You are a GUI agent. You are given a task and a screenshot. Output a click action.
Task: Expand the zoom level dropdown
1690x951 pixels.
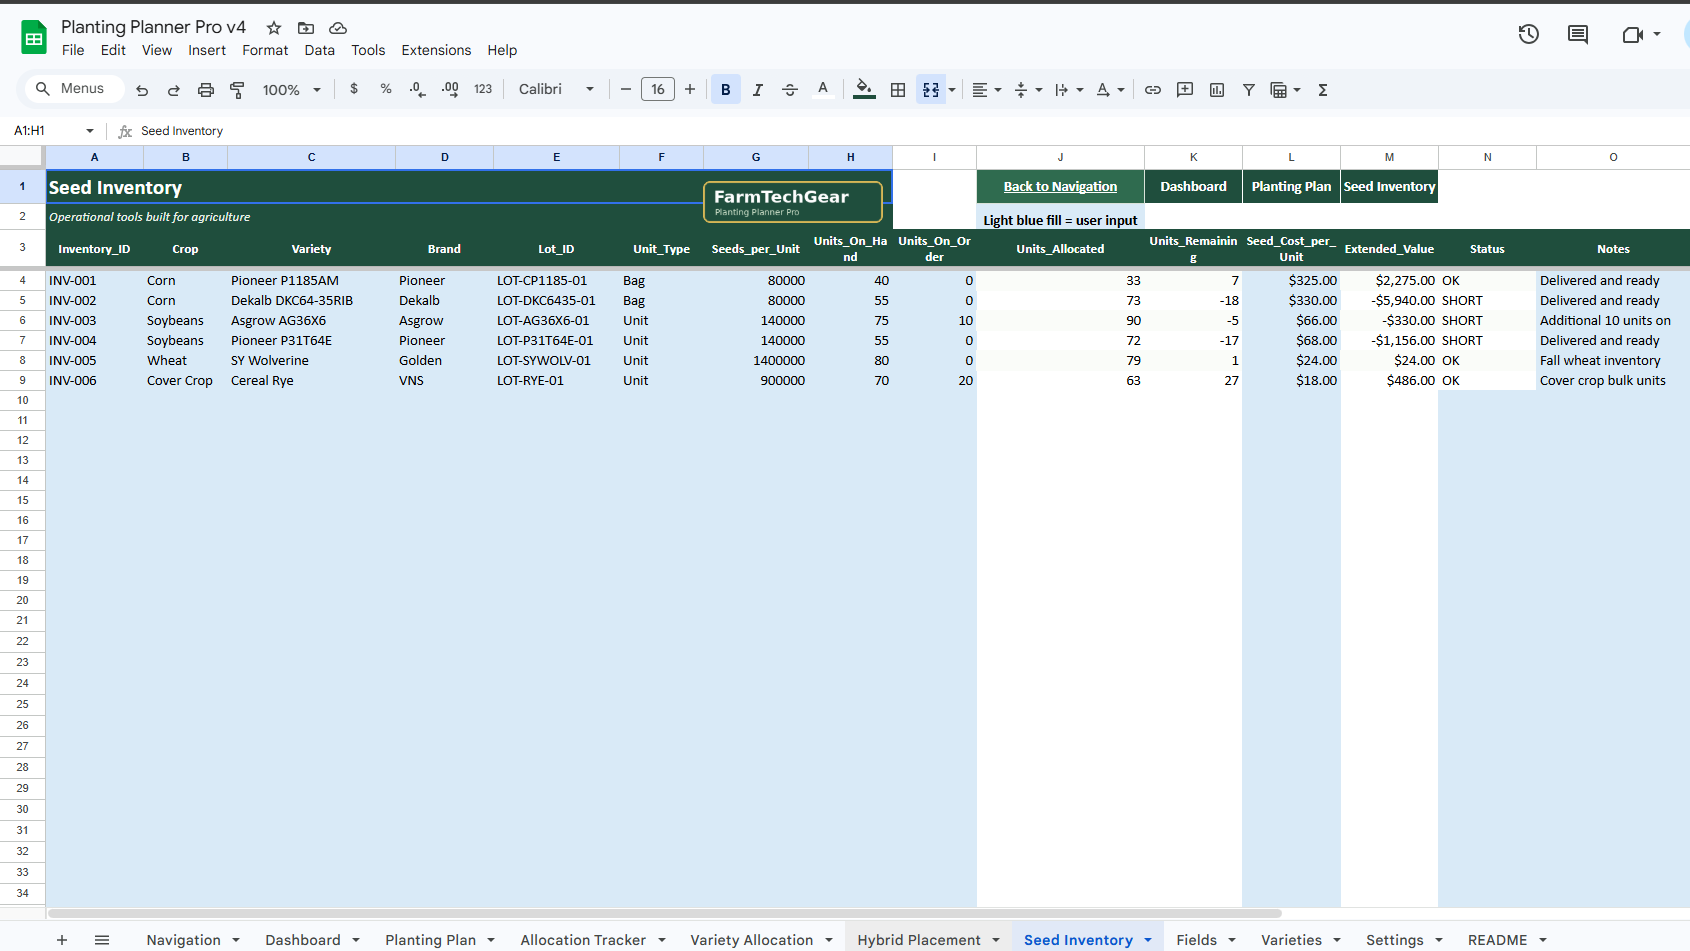317,89
